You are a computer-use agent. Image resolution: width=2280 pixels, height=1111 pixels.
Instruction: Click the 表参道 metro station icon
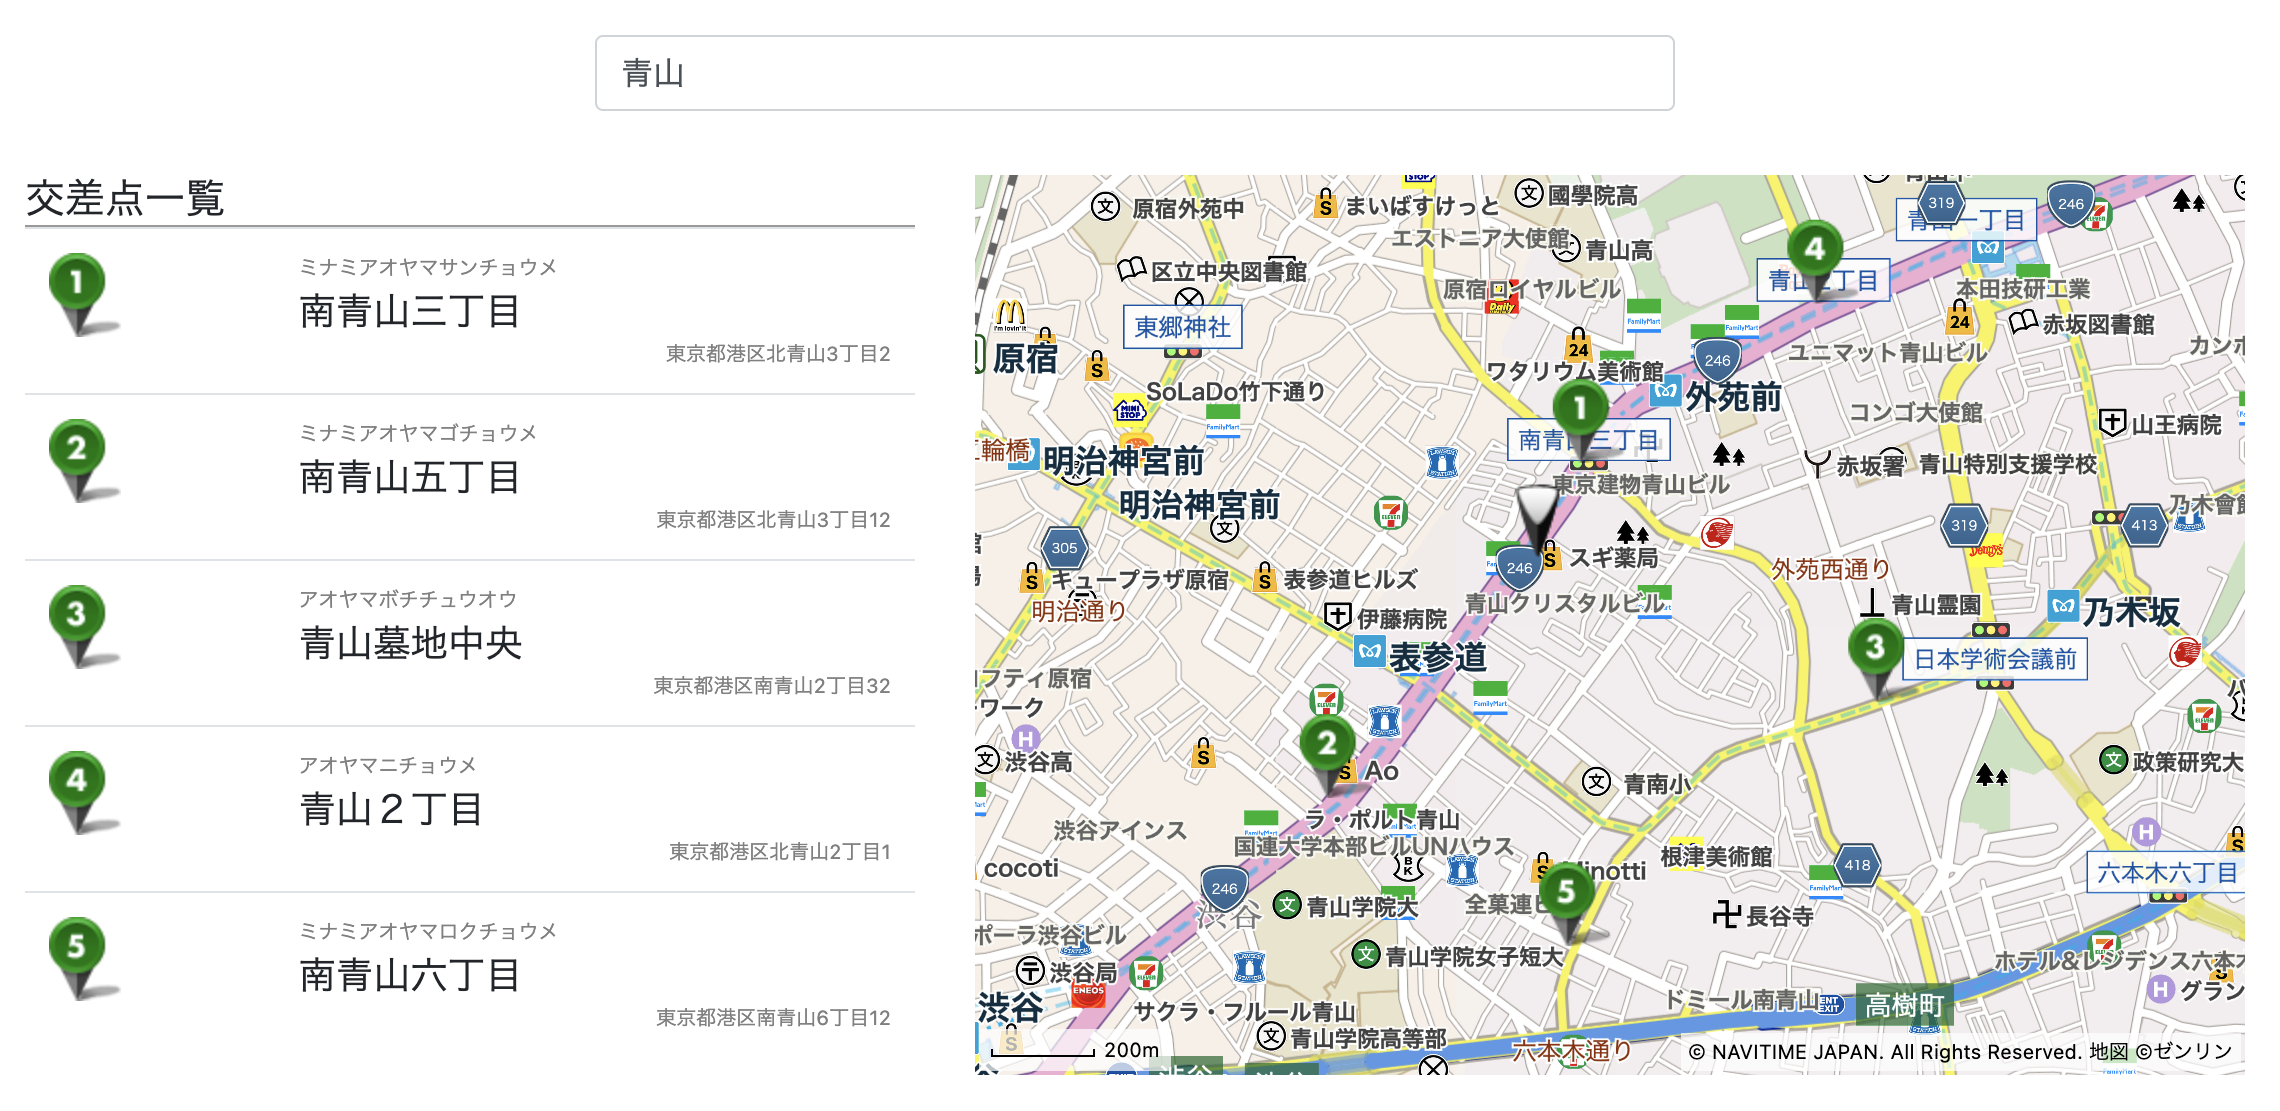point(1370,651)
